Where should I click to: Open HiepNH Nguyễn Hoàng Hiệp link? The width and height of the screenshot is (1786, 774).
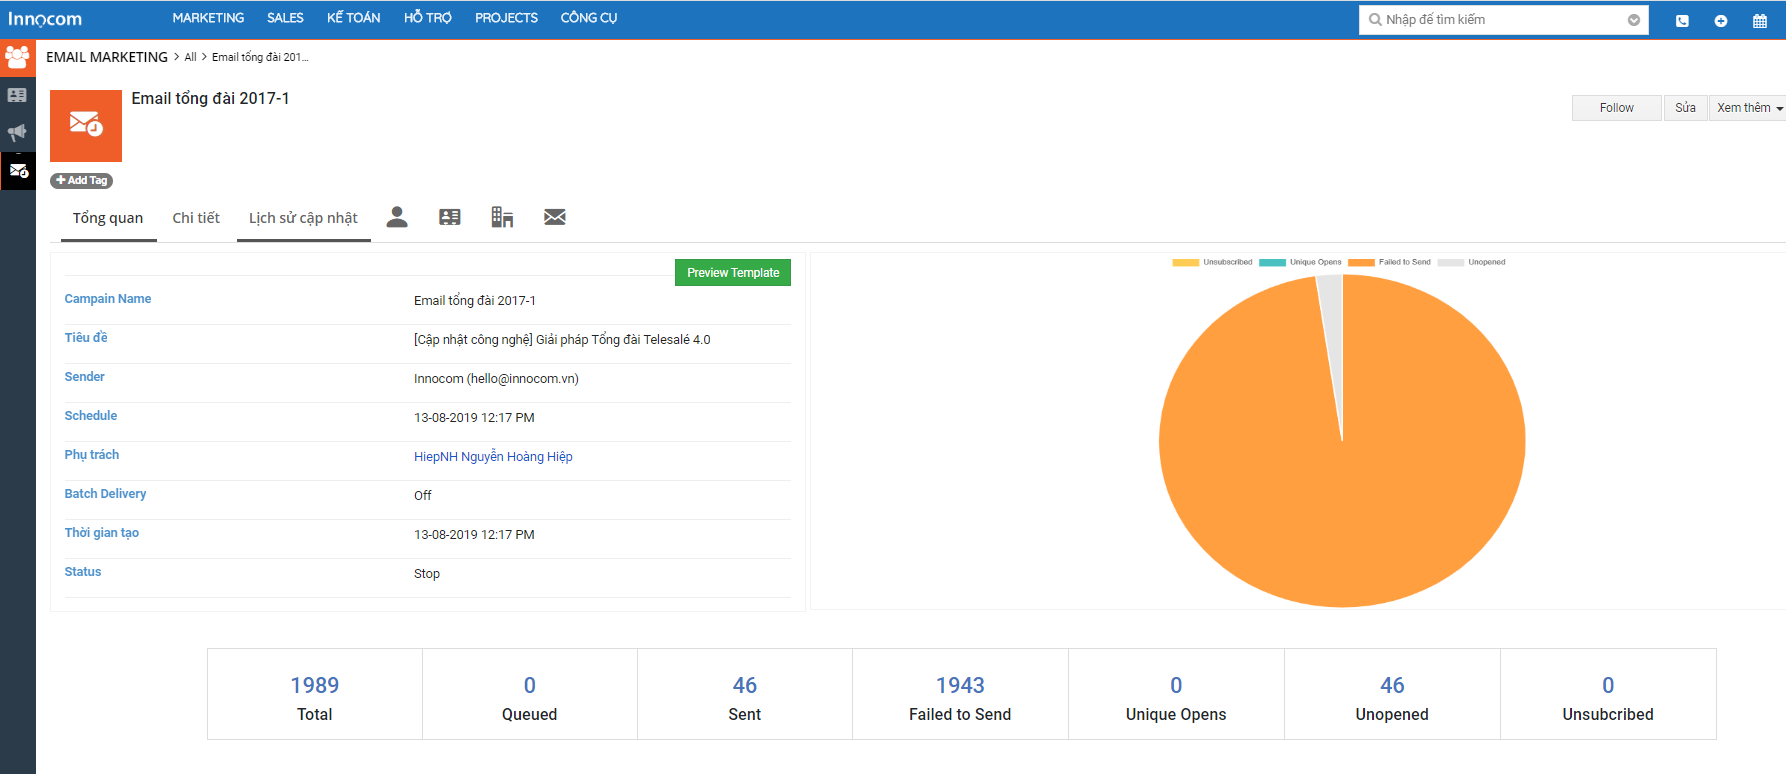(x=493, y=457)
